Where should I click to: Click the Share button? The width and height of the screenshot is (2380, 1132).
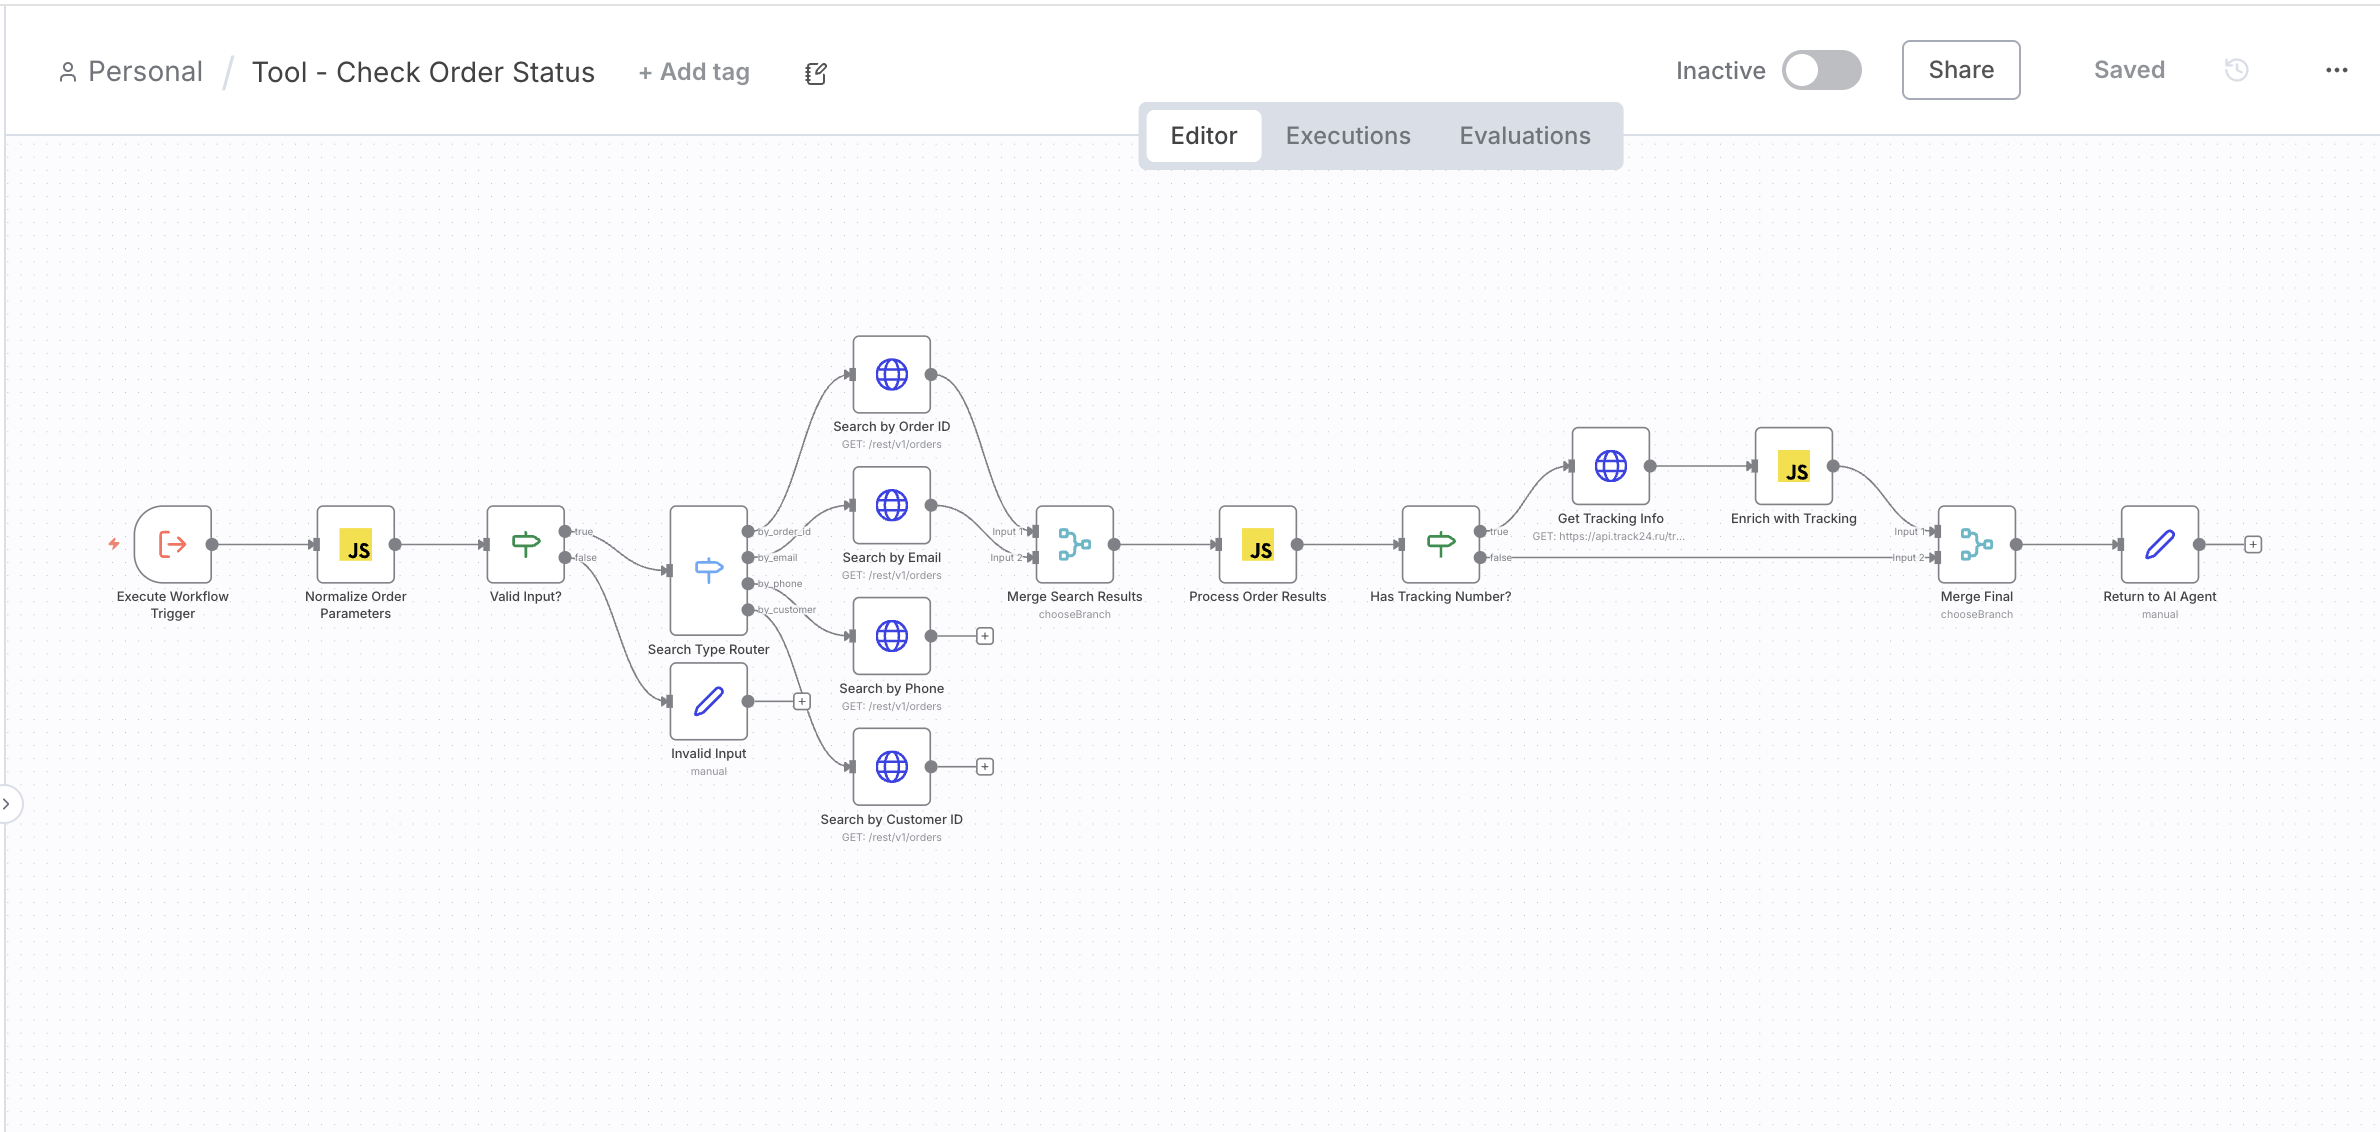pyautogui.click(x=1960, y=70)
